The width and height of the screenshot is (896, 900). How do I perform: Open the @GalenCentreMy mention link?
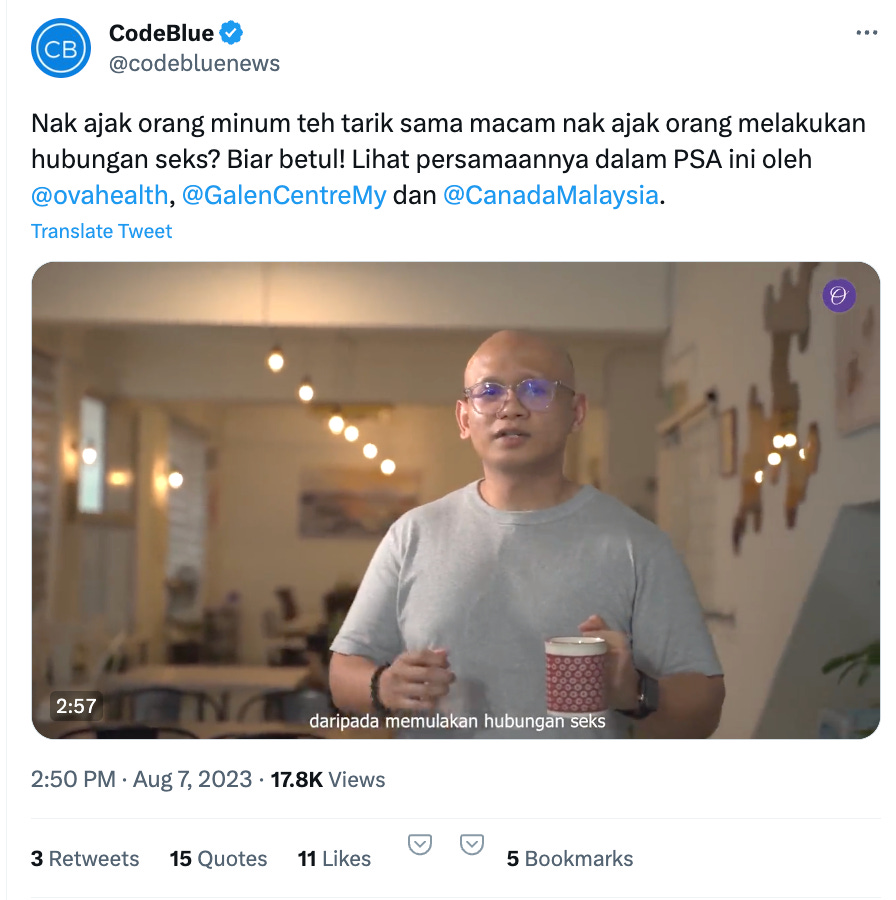(x=284, y=195)
